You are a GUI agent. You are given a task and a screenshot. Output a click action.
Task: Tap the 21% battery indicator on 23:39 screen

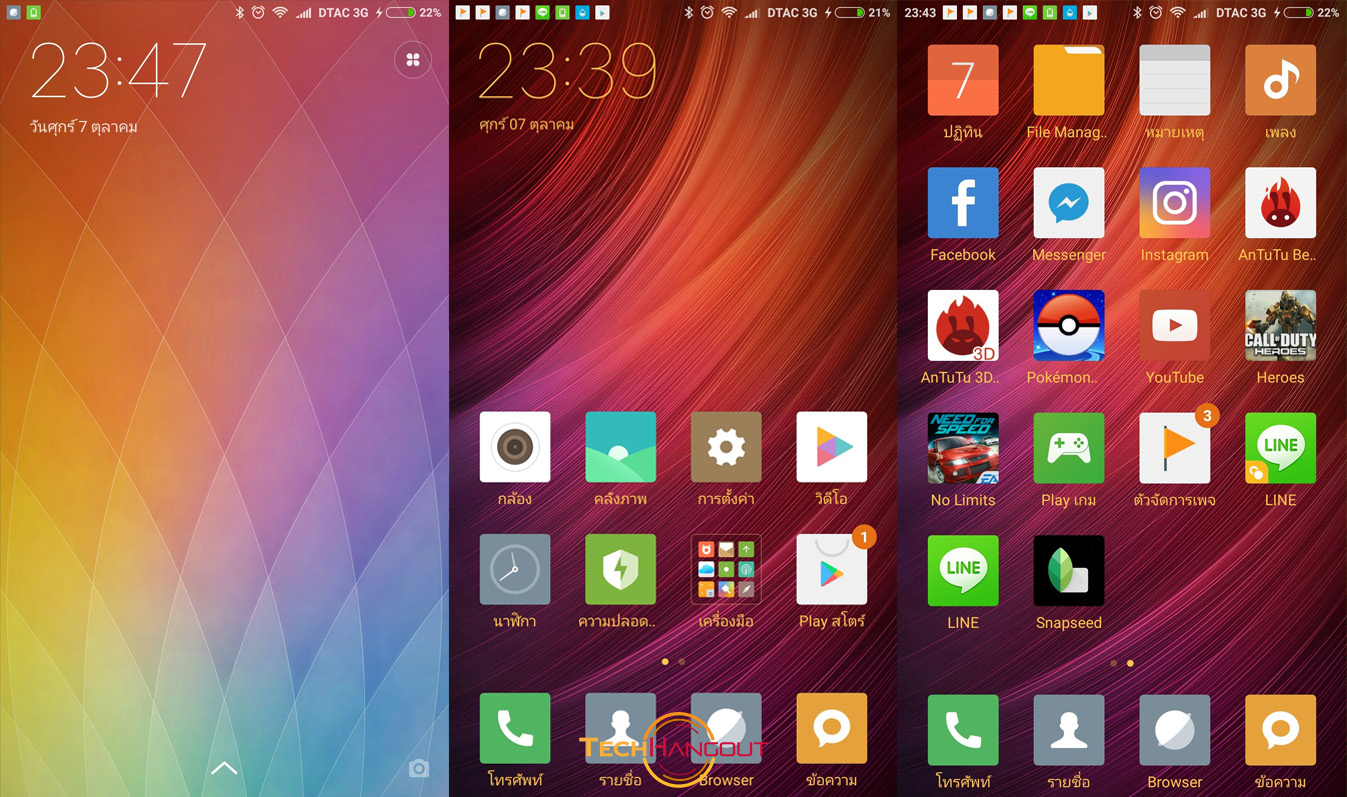tap(863, 13)
